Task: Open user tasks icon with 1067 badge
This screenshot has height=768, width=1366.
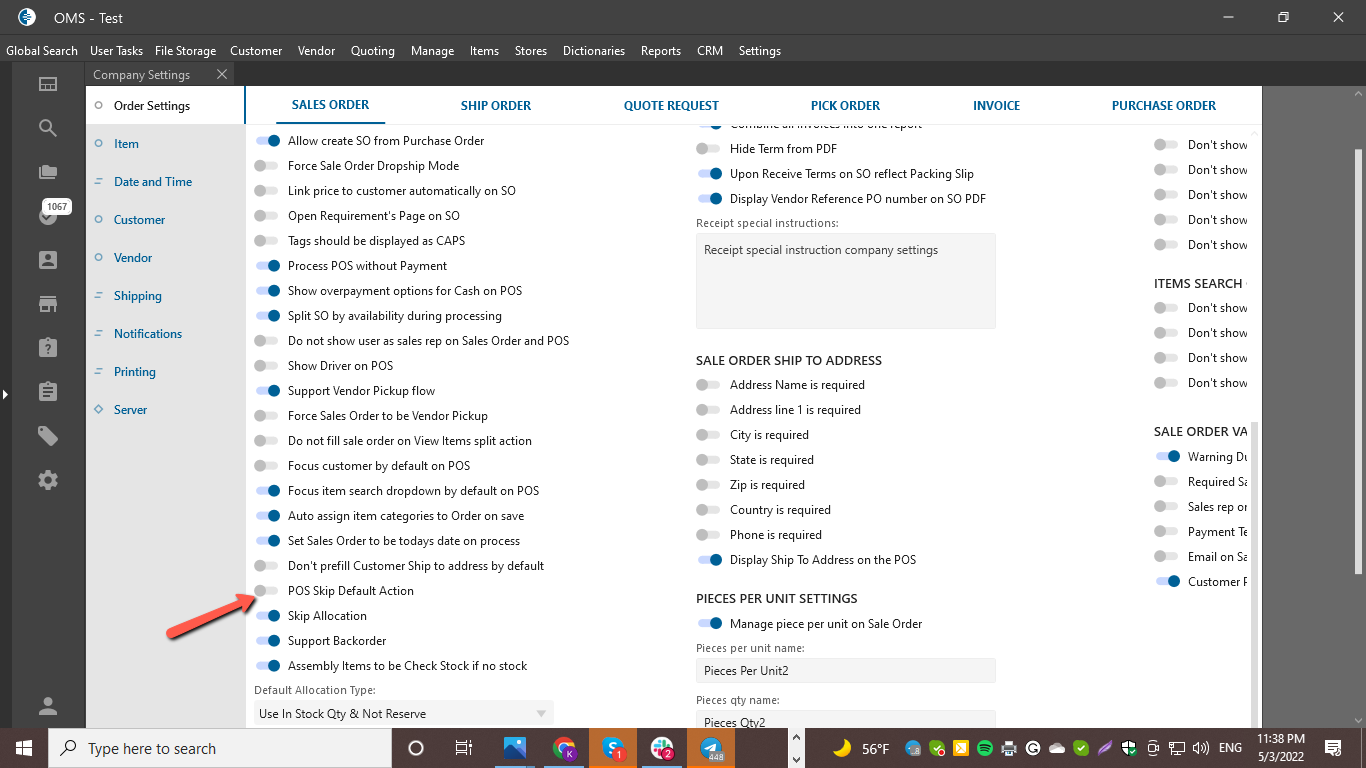Action: [x=47, y=215]
